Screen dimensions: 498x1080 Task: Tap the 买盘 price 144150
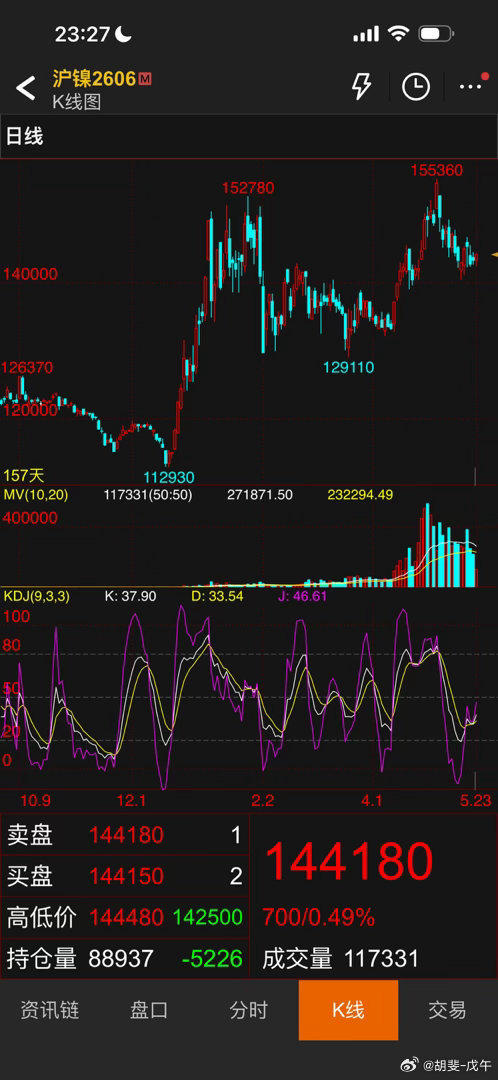click(x=126, y=876)
